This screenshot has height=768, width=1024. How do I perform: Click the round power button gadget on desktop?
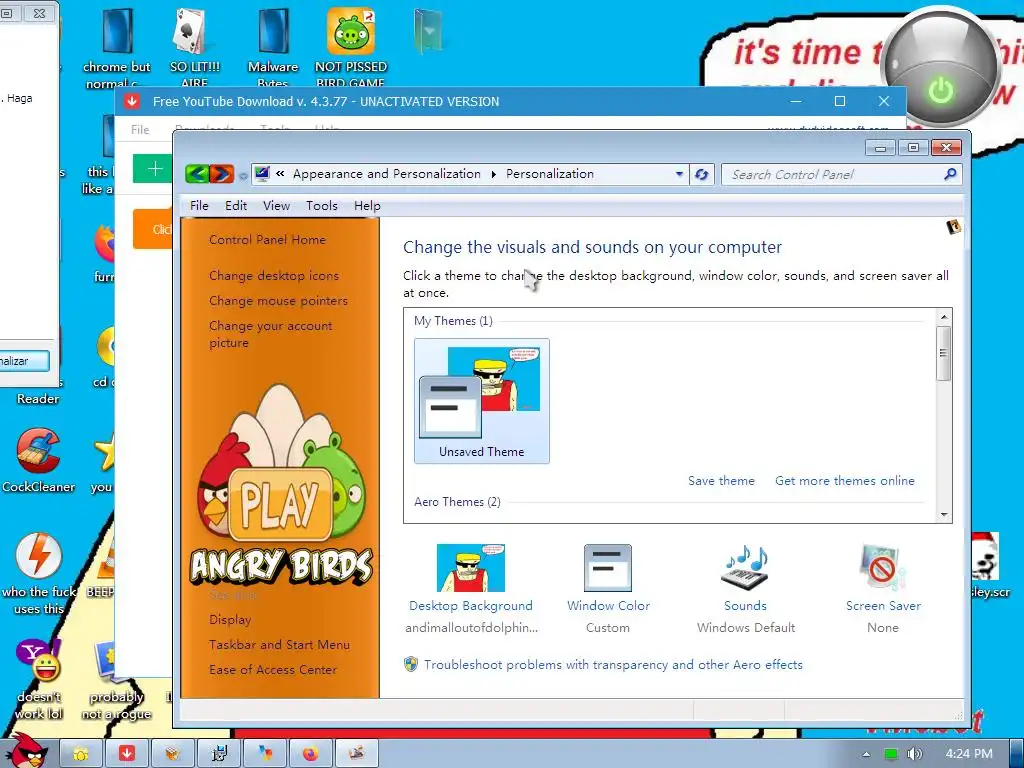click(x=941, y=69)
